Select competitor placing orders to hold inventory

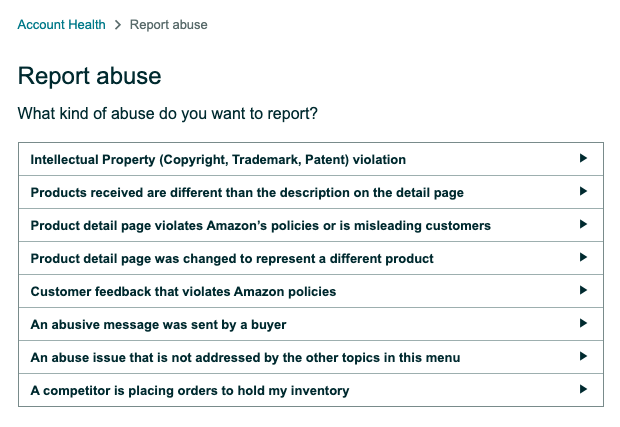pos(190,391)
